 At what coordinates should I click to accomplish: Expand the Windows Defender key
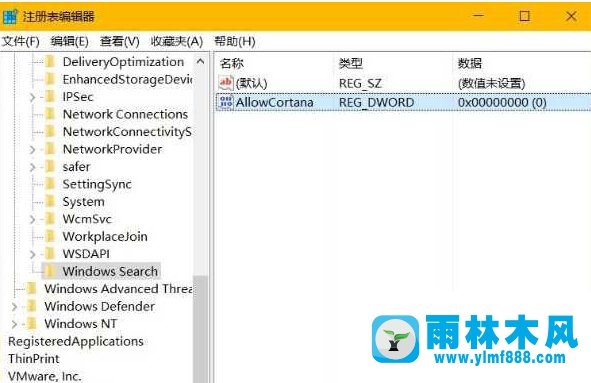click(x=14, y=306)
